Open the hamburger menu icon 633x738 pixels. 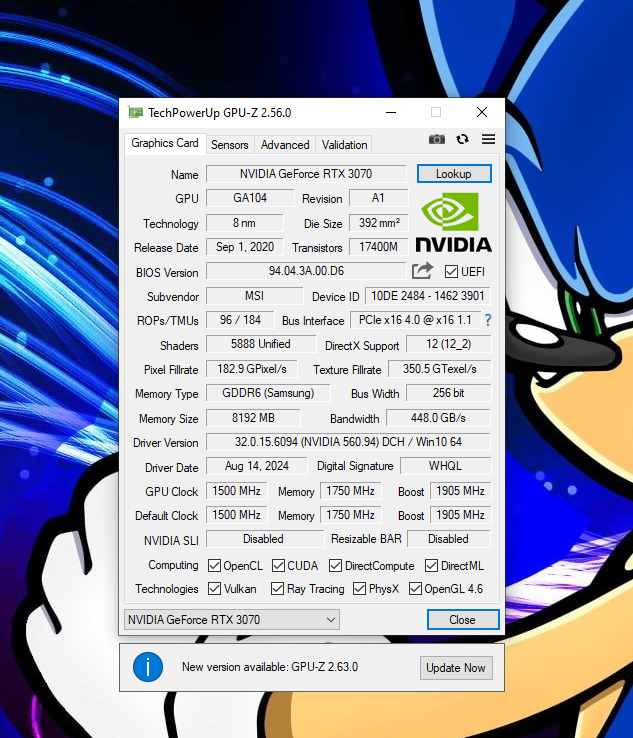[x=488, y=139]
